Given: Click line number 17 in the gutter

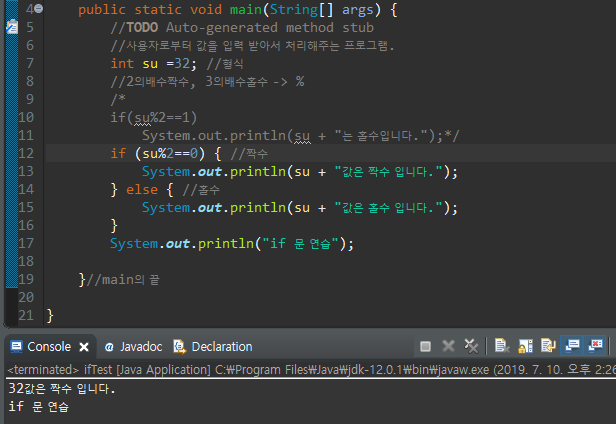Looking at the screenshot, I should [26, 243].
